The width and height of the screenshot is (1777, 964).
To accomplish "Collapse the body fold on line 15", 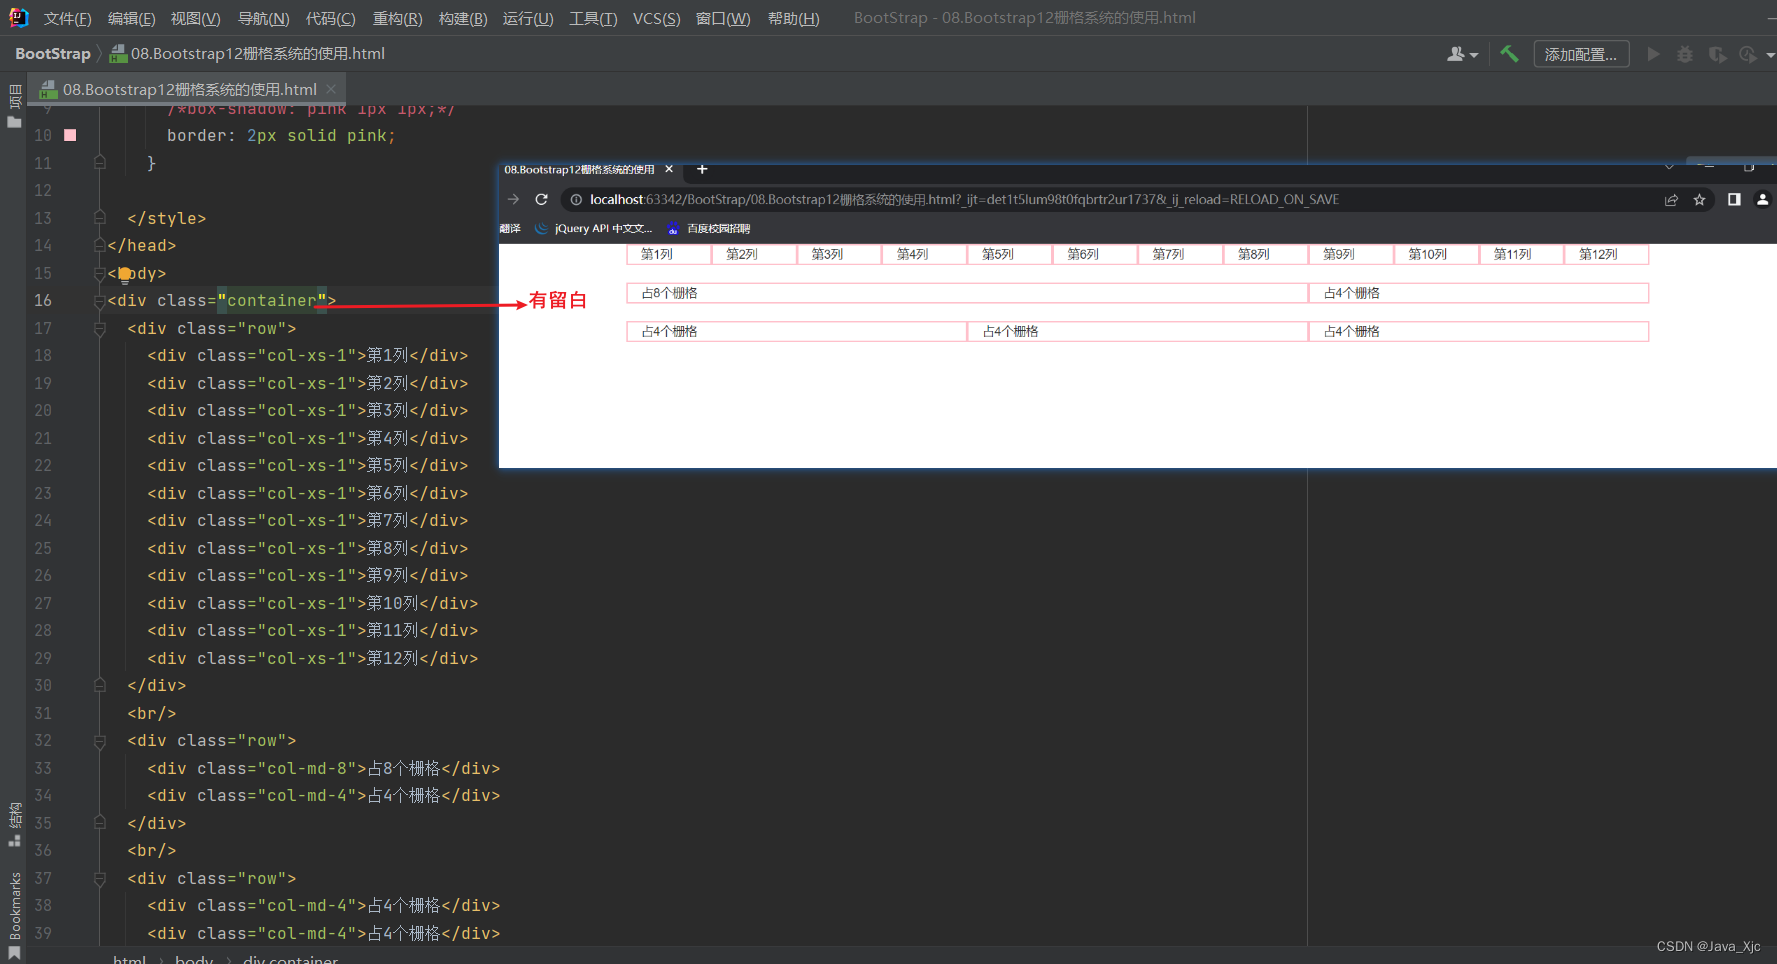I will [99, 273].
